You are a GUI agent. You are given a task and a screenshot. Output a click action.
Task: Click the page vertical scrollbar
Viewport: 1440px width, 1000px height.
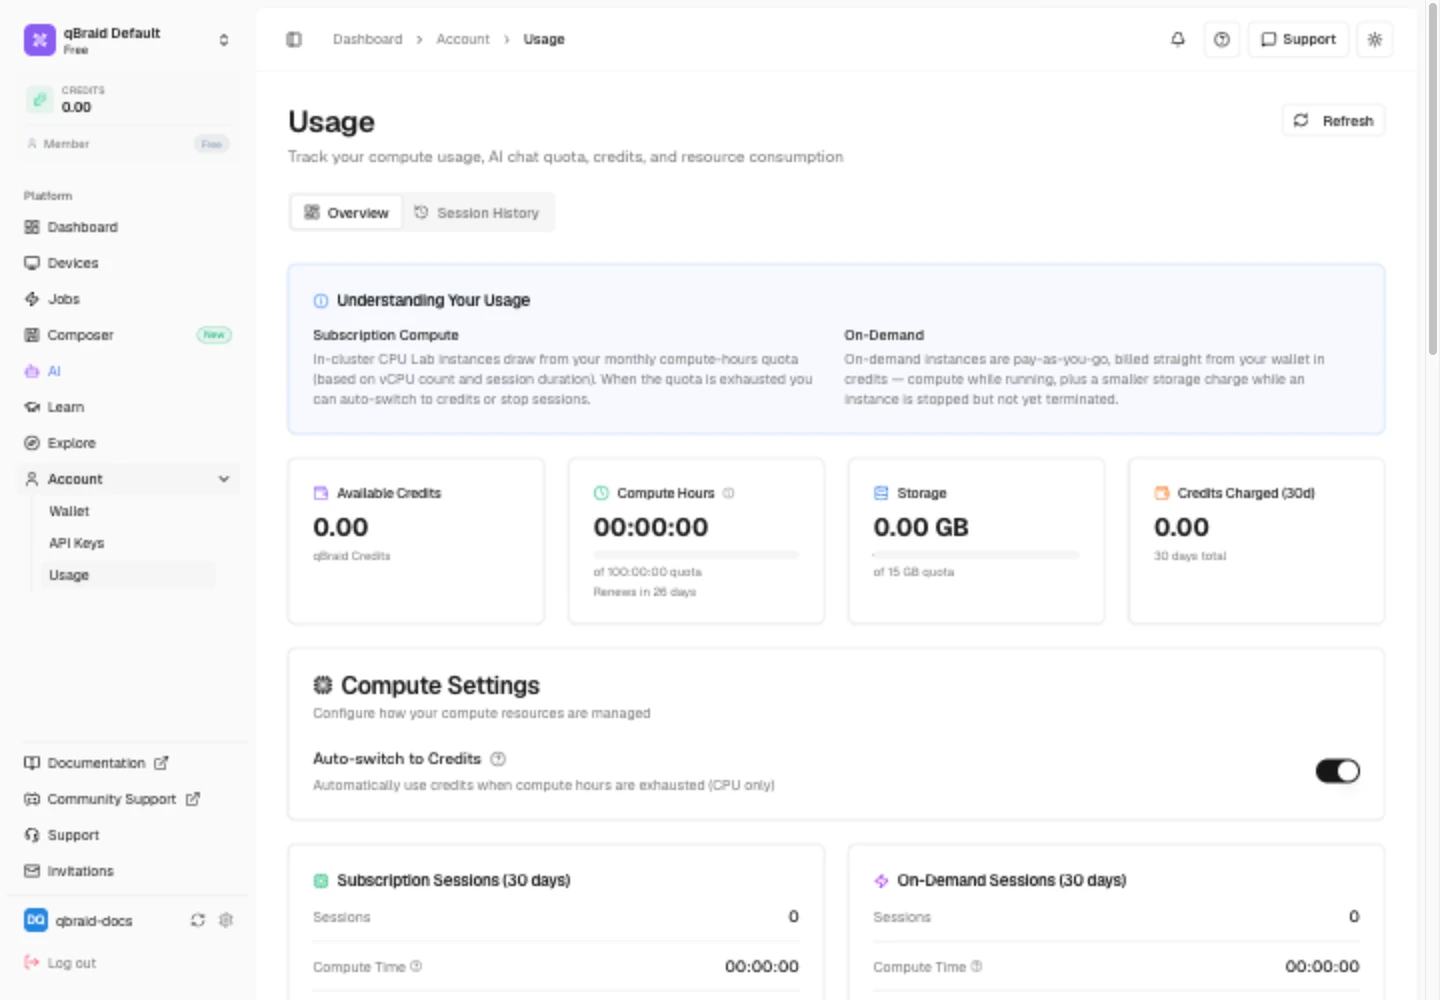[x=1432, y=182]
